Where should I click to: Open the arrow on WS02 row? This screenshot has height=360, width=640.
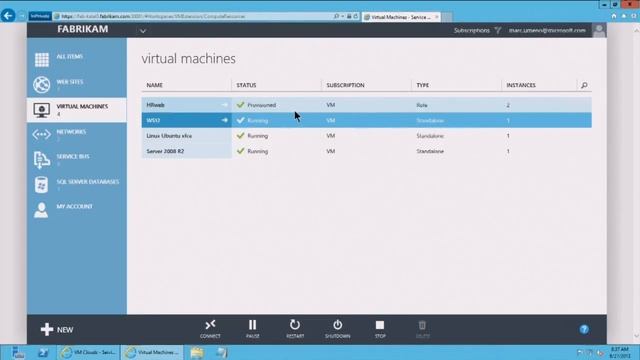(x=224, y=120)
